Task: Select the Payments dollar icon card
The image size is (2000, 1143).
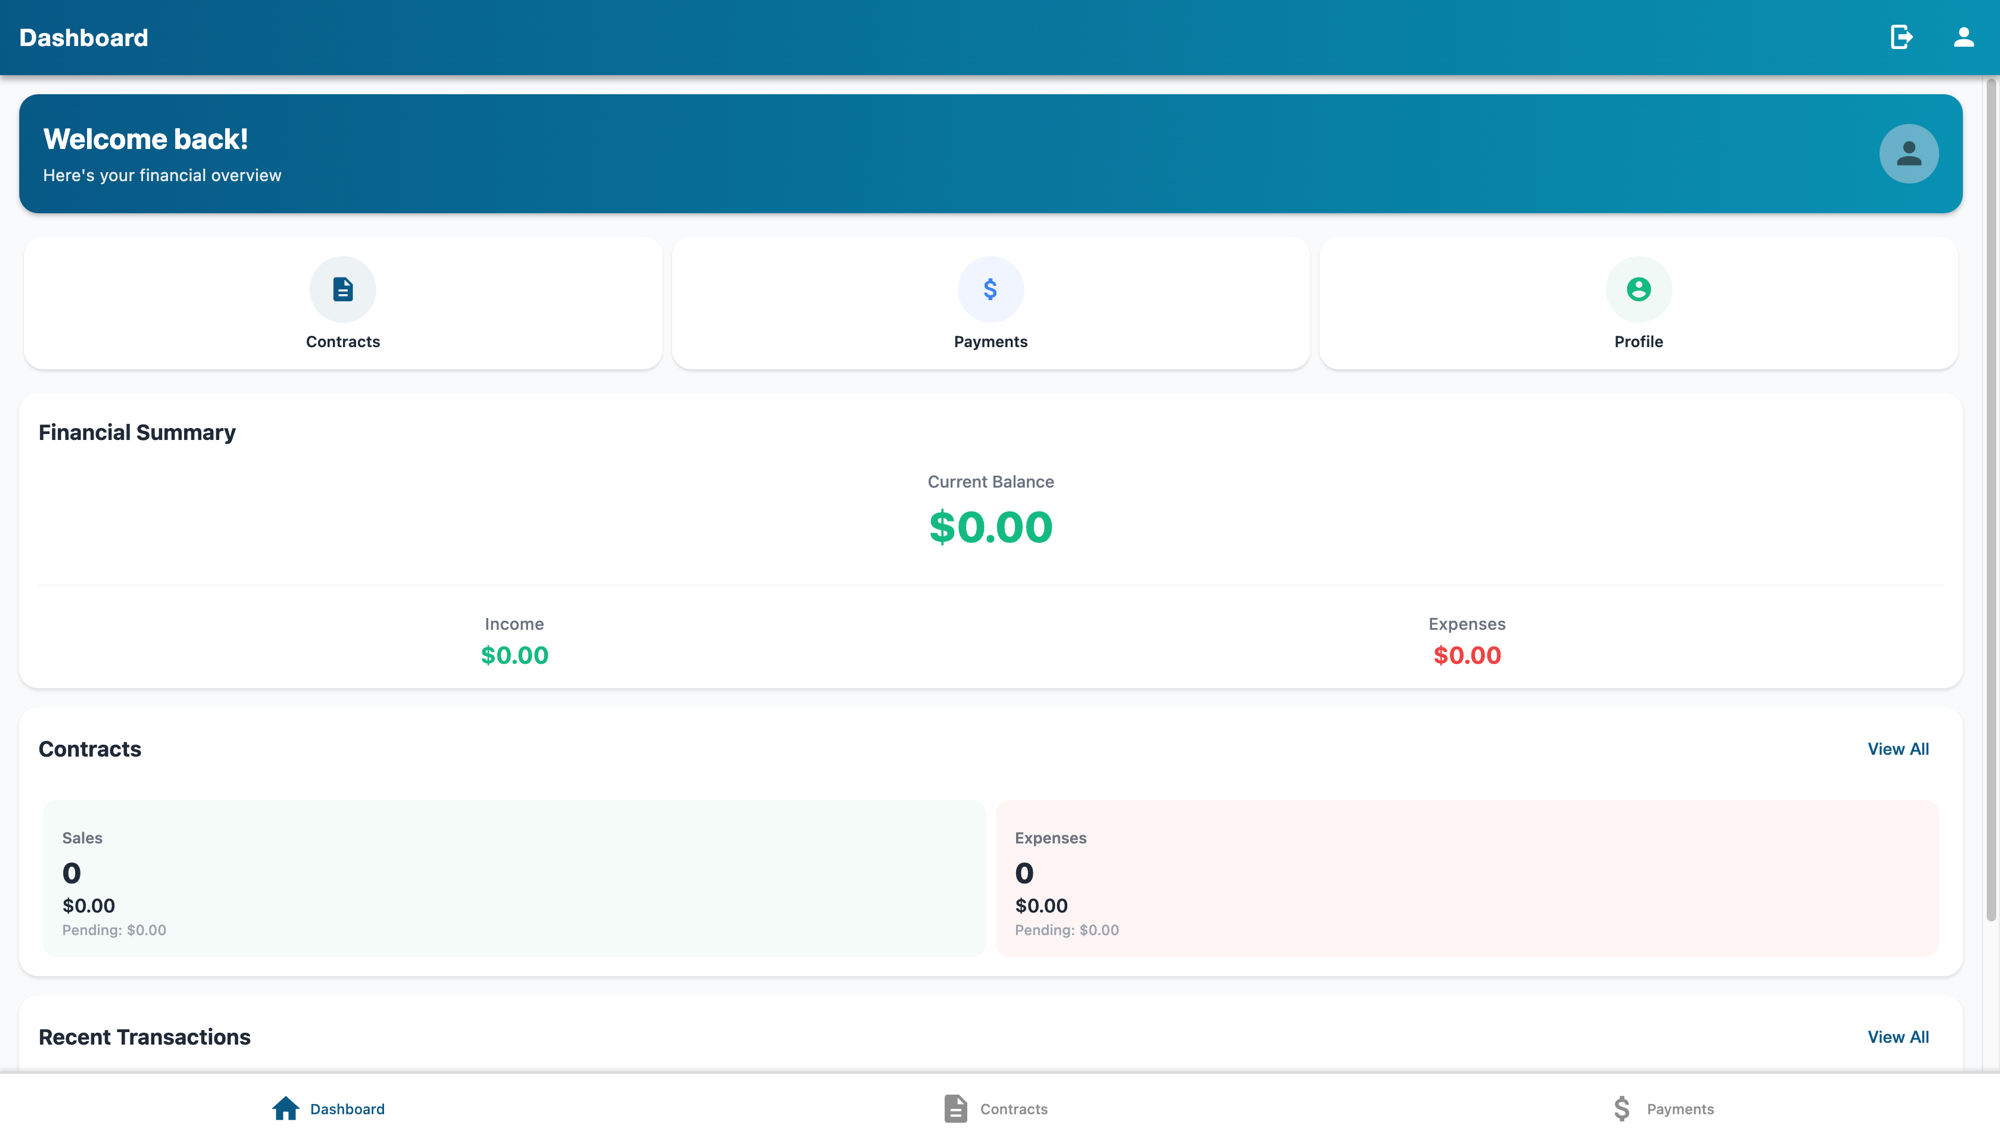Action: 990,303
